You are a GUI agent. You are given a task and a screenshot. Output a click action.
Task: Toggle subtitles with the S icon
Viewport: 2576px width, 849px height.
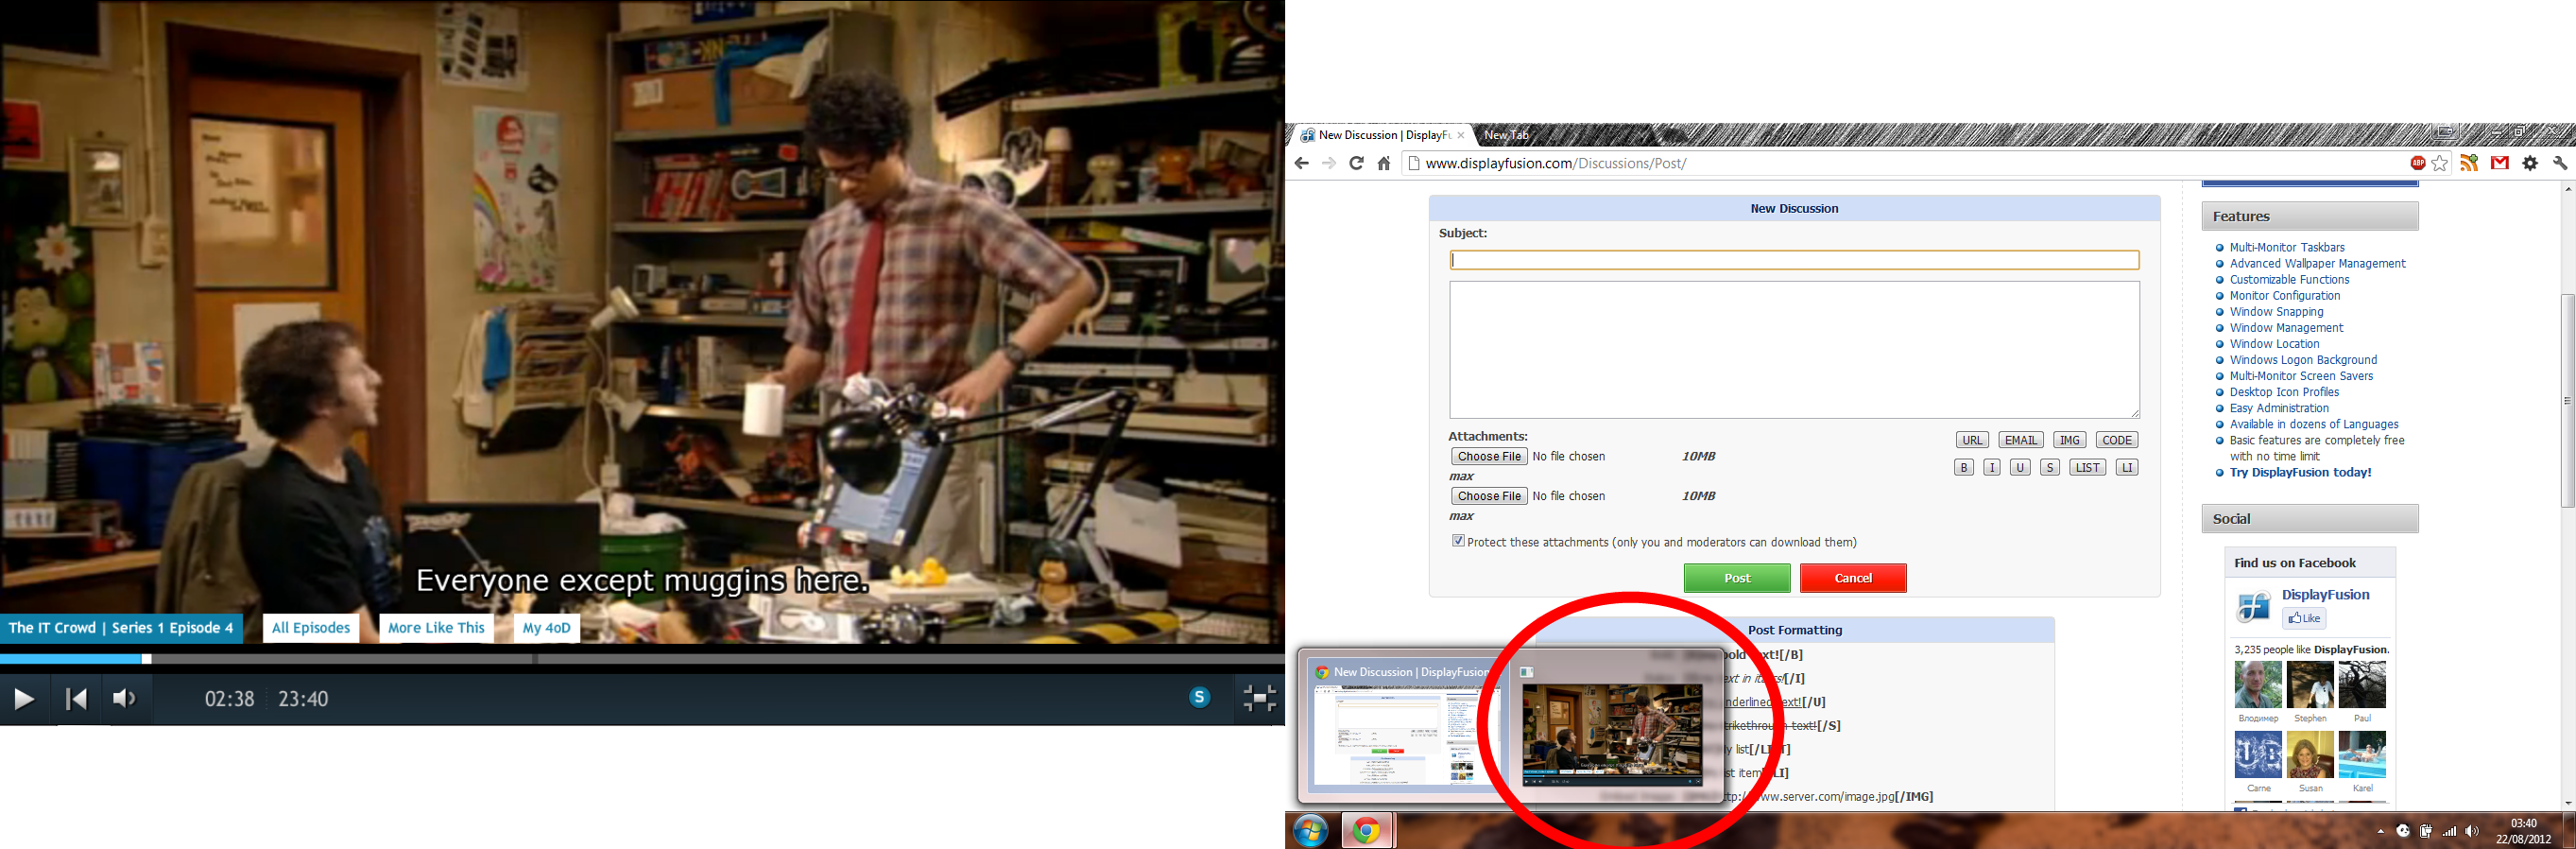point(1199,698)
